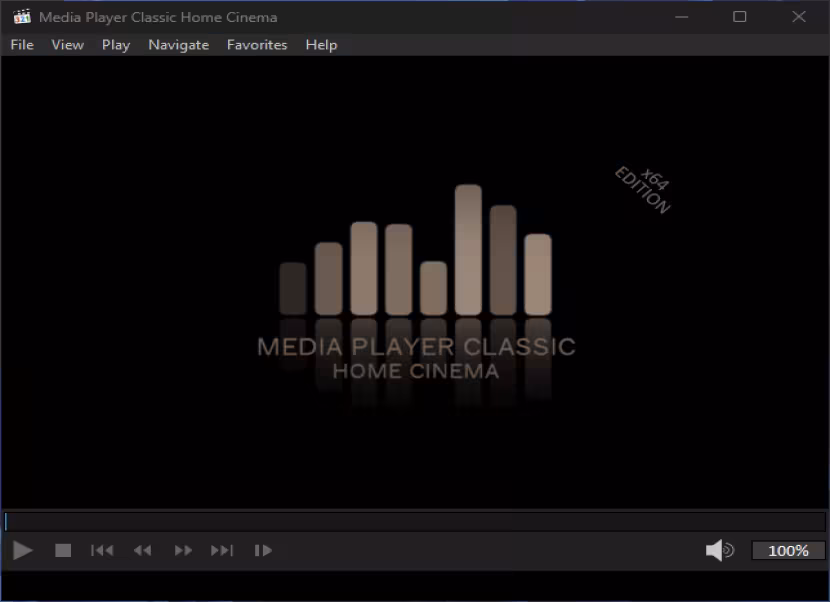Click the seek bar timeline
Viewport: 830px width, 602px height.
[x=415, y=522]
